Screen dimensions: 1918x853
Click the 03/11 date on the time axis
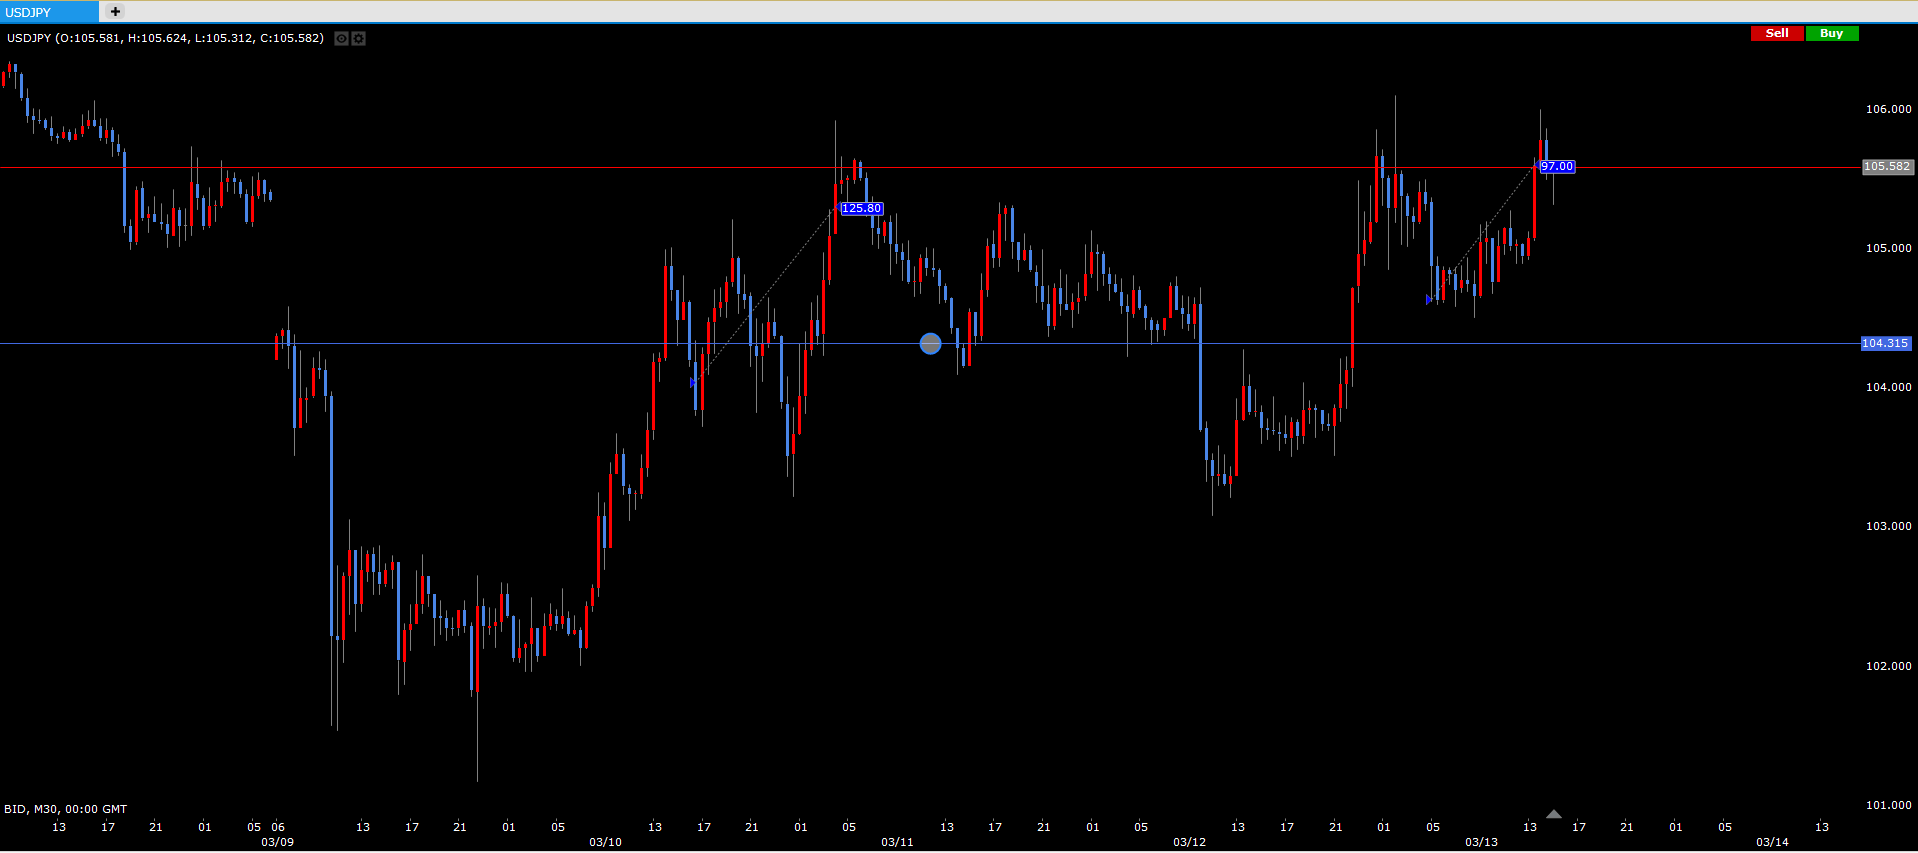click(897, 842)
